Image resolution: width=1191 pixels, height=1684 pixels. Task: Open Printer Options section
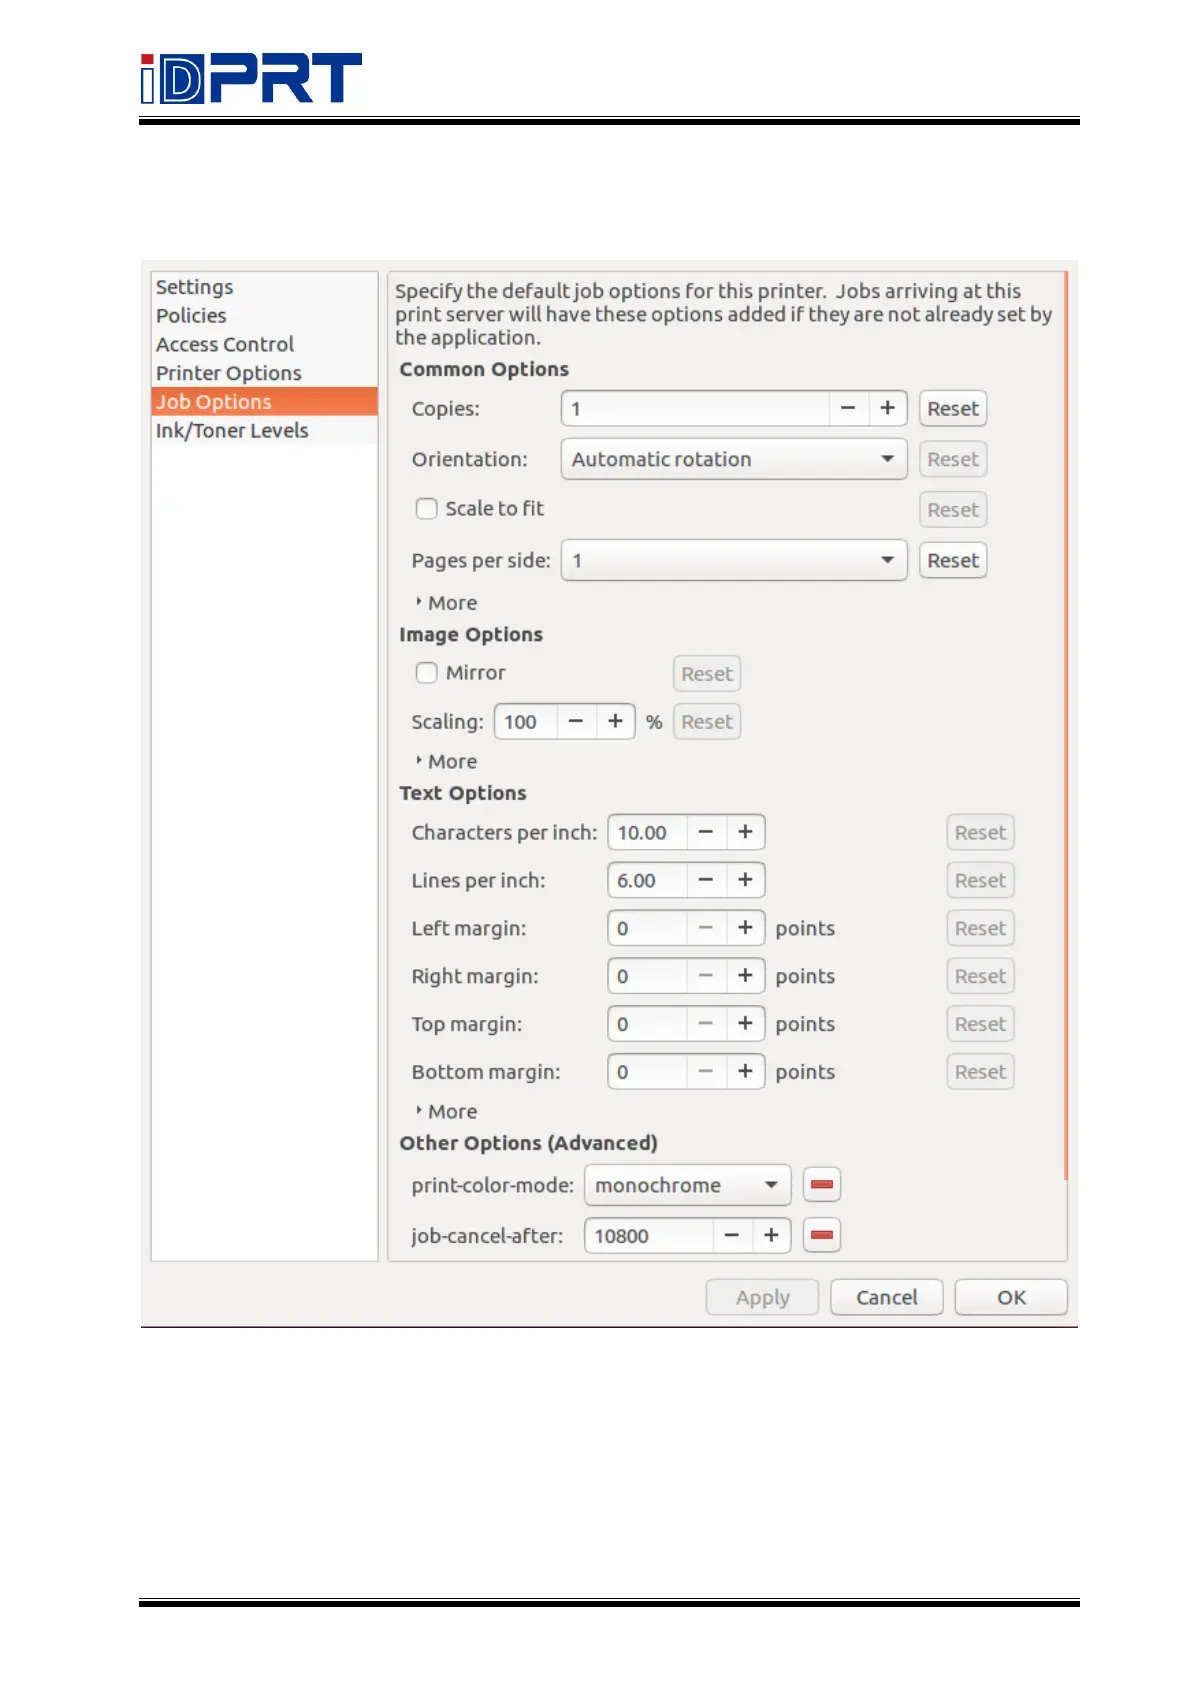pyautogui.click(x=264, y=373)
